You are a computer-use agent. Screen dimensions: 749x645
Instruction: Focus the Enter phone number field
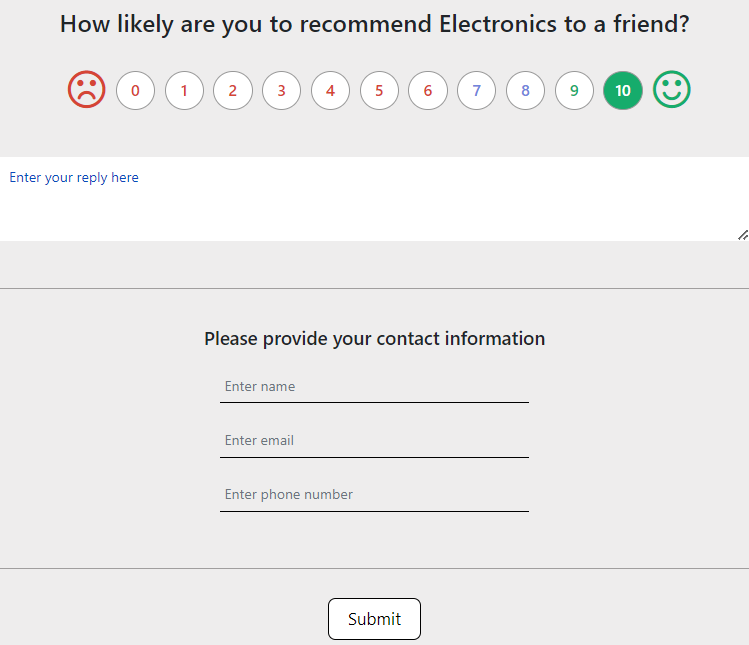click(374, 495)
